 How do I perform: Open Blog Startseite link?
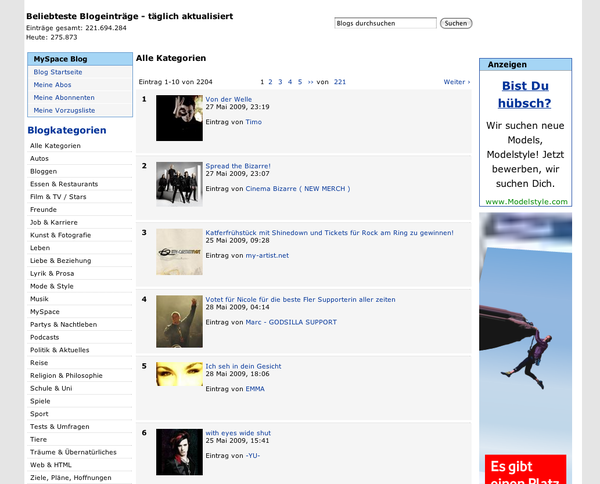tap(58, 72)
